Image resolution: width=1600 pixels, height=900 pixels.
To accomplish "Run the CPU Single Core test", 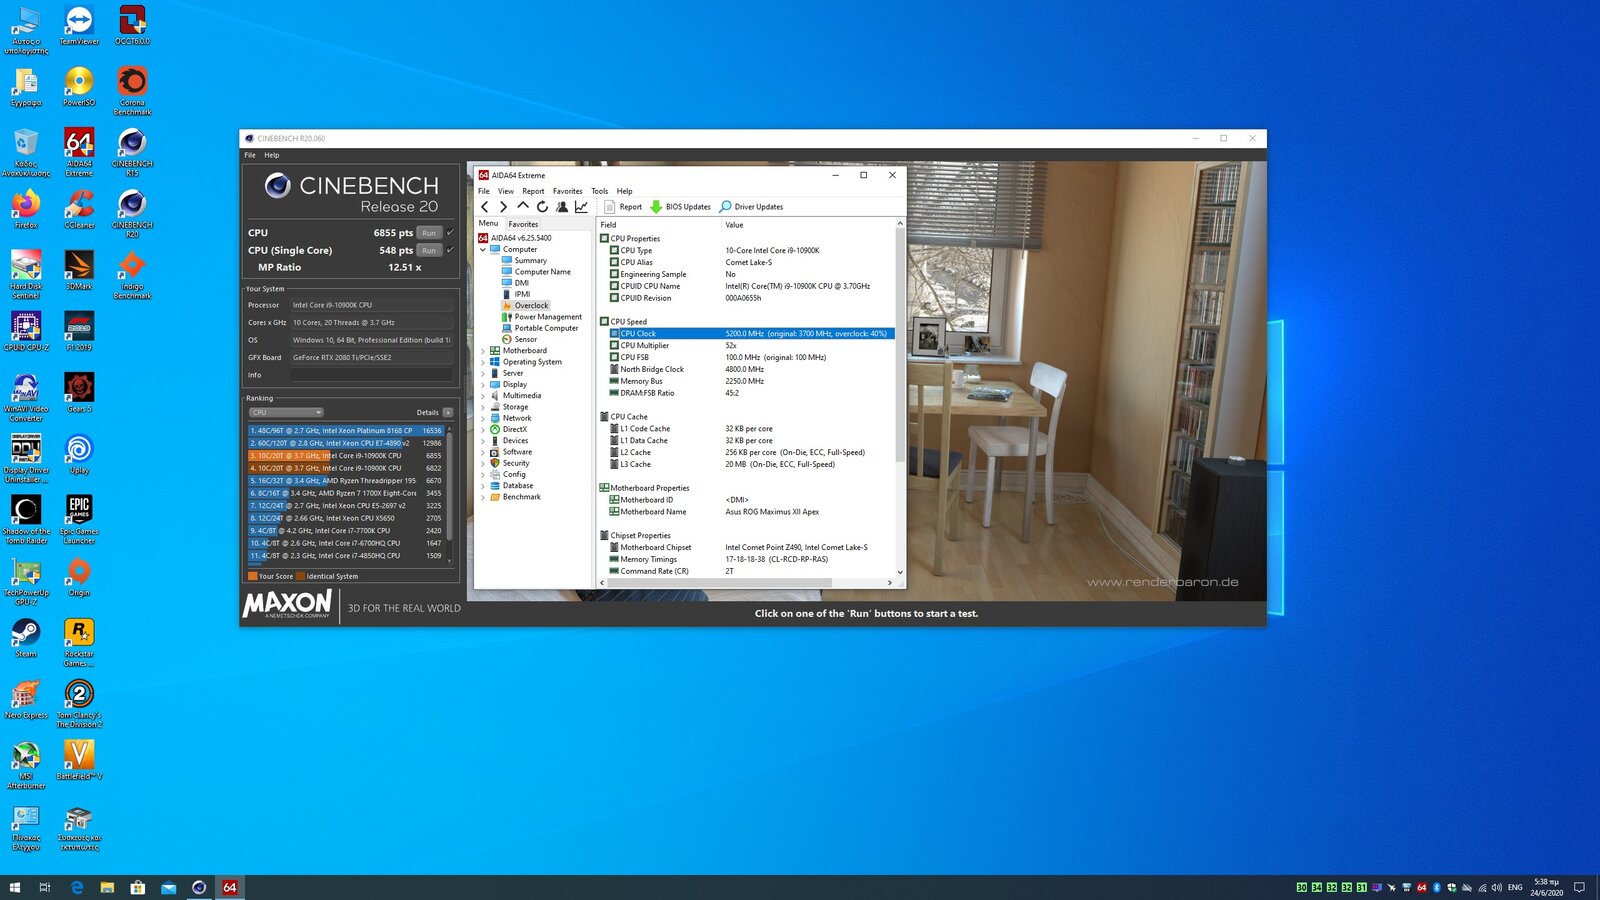I will click(x=429, y=250).
